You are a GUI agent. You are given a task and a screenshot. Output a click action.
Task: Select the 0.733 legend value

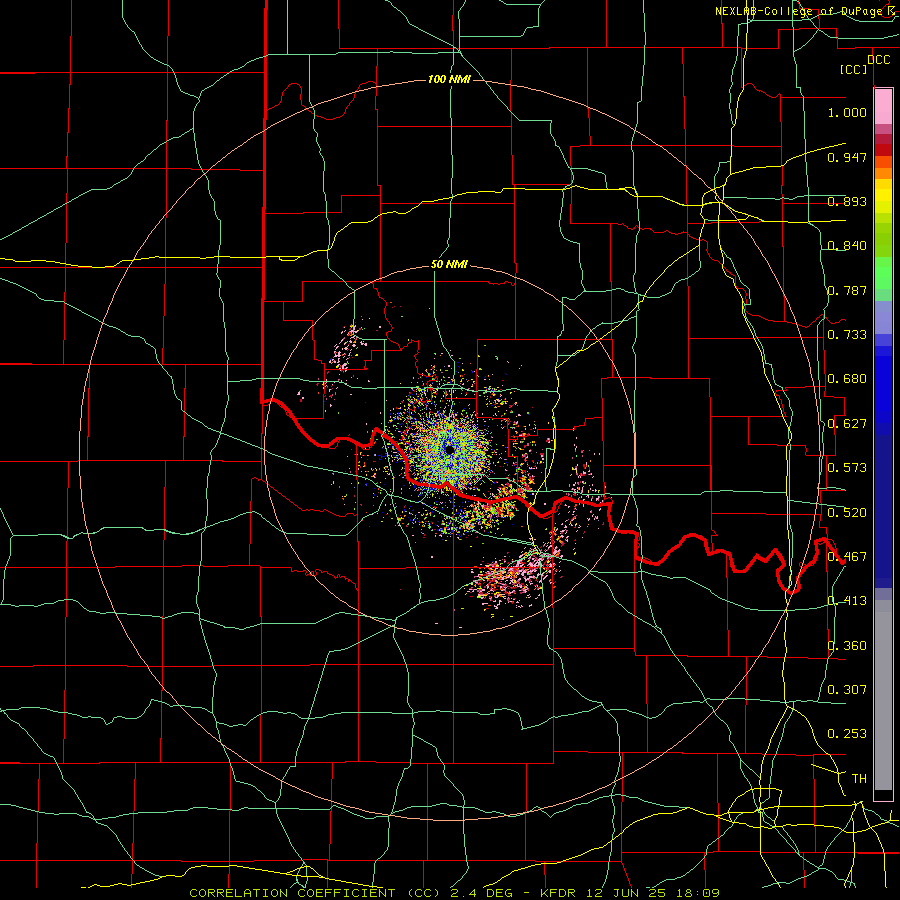tap(847, 335)
